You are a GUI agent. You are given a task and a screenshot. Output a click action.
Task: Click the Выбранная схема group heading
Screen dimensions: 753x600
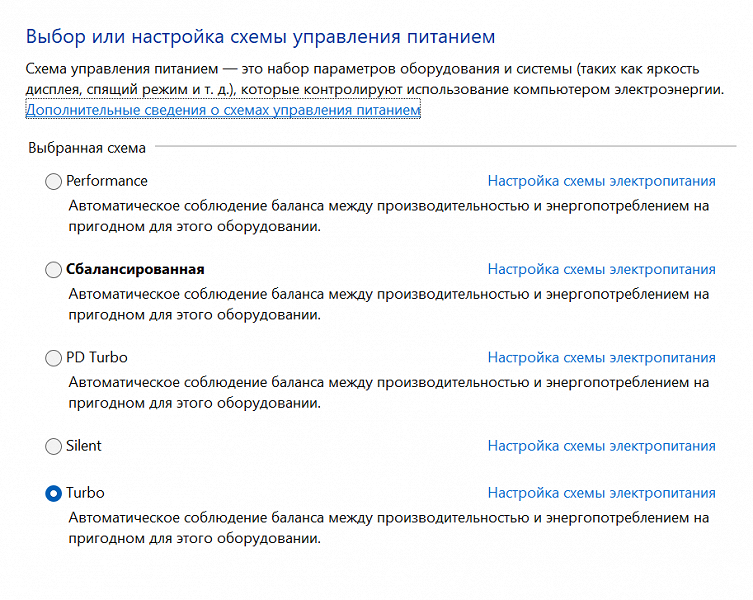87,148
